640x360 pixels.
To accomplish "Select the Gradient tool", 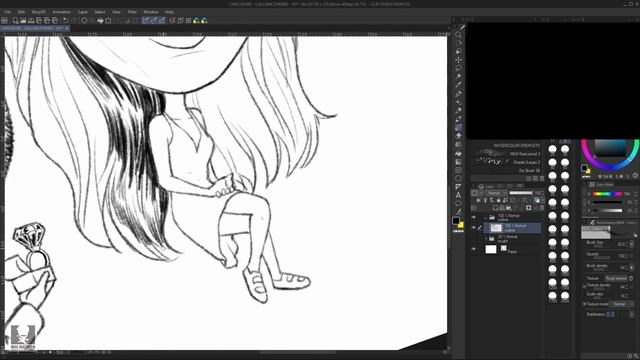I will [x=458, y=162].
